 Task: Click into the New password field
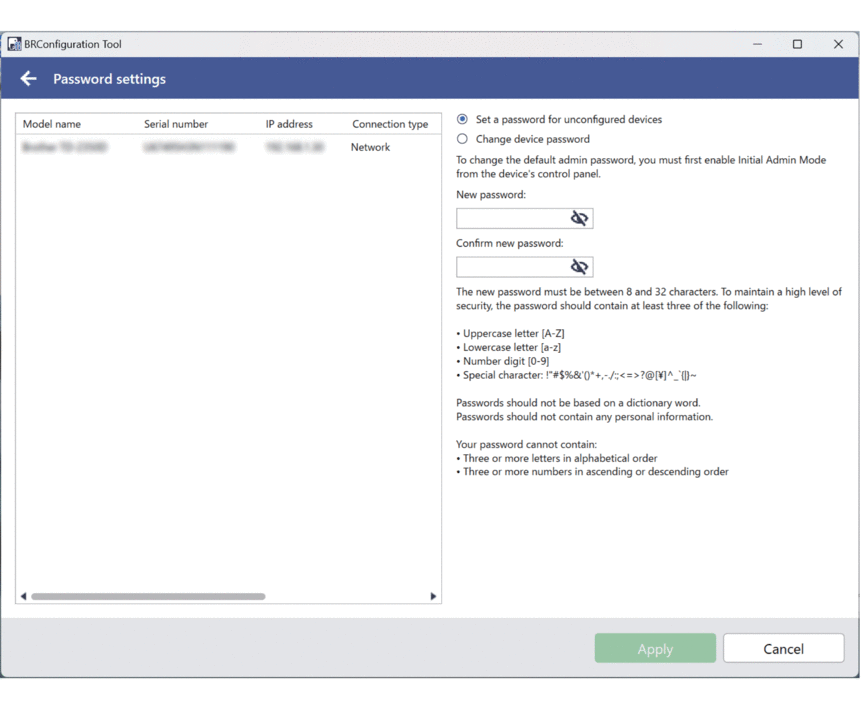click(x=510, y=218)
